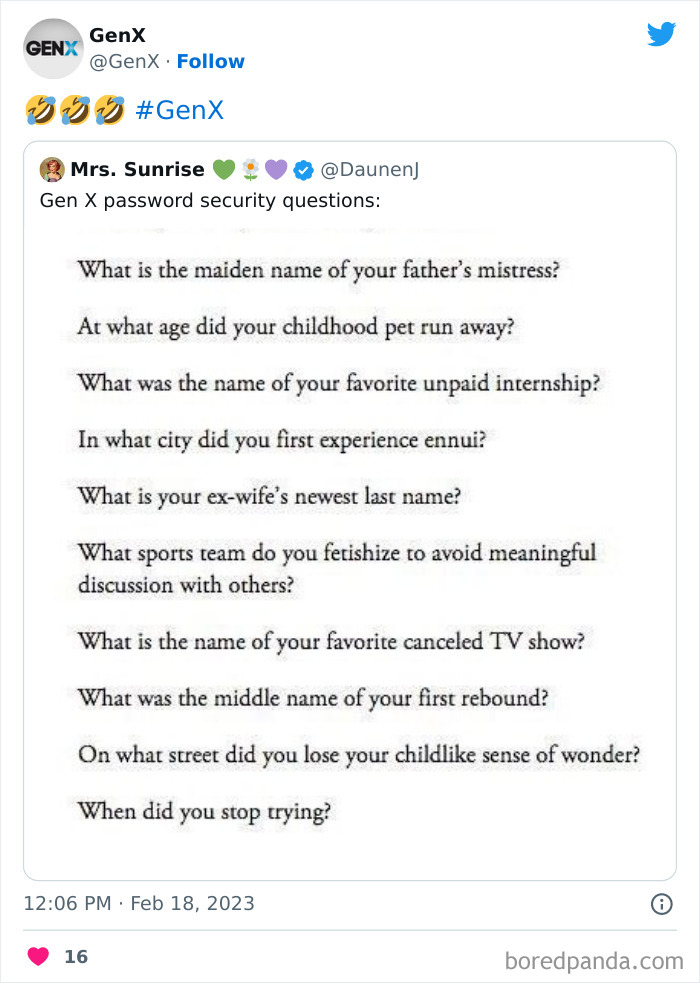Click the red heart like icon
The height and width of the screenshot is (983, 700).
point(37,956)
